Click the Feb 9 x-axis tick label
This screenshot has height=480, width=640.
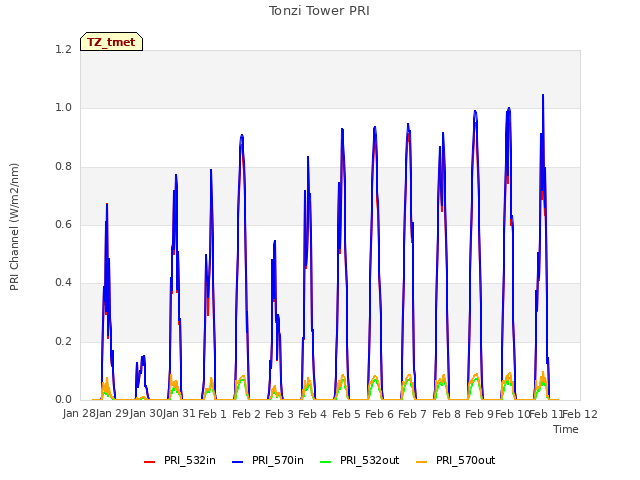[x=479, y=414]
